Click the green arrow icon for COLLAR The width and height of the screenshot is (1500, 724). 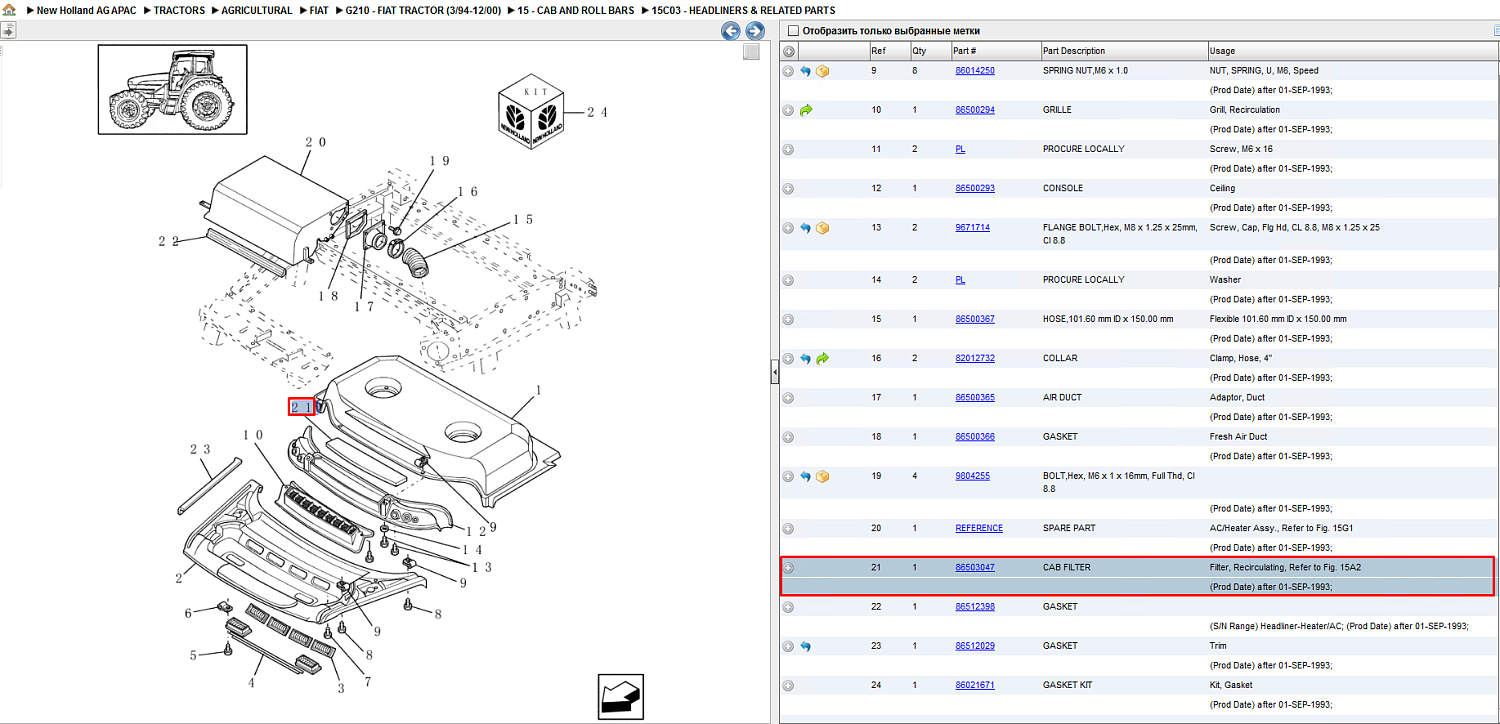coord(822,358)
